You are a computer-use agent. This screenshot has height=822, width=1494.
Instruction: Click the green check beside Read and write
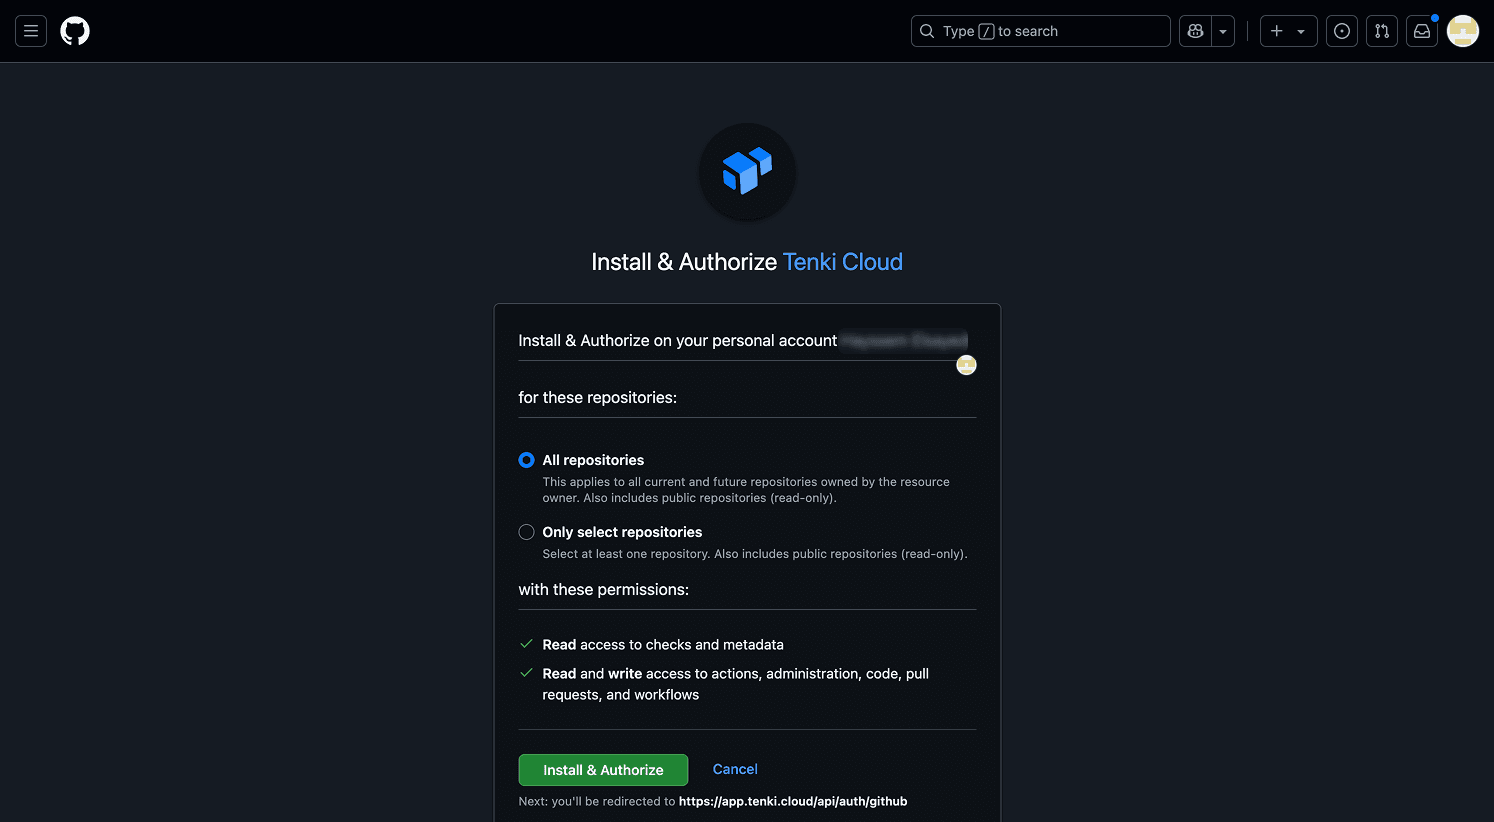tap(526, 673)
